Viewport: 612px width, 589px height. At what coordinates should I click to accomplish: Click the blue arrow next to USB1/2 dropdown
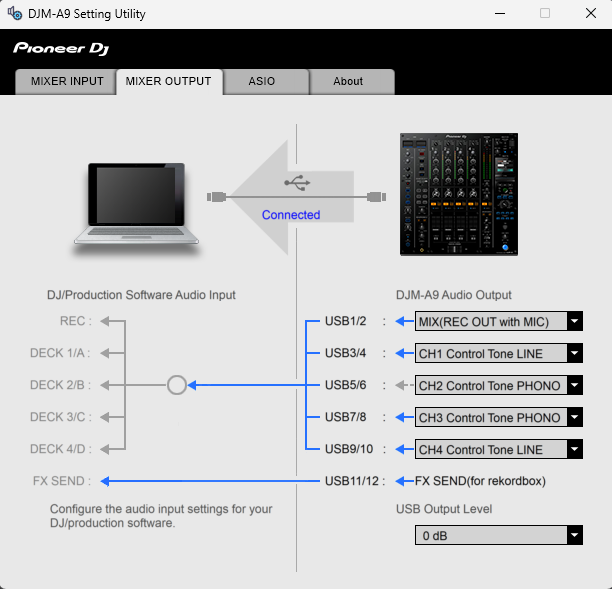pos(404,321)
